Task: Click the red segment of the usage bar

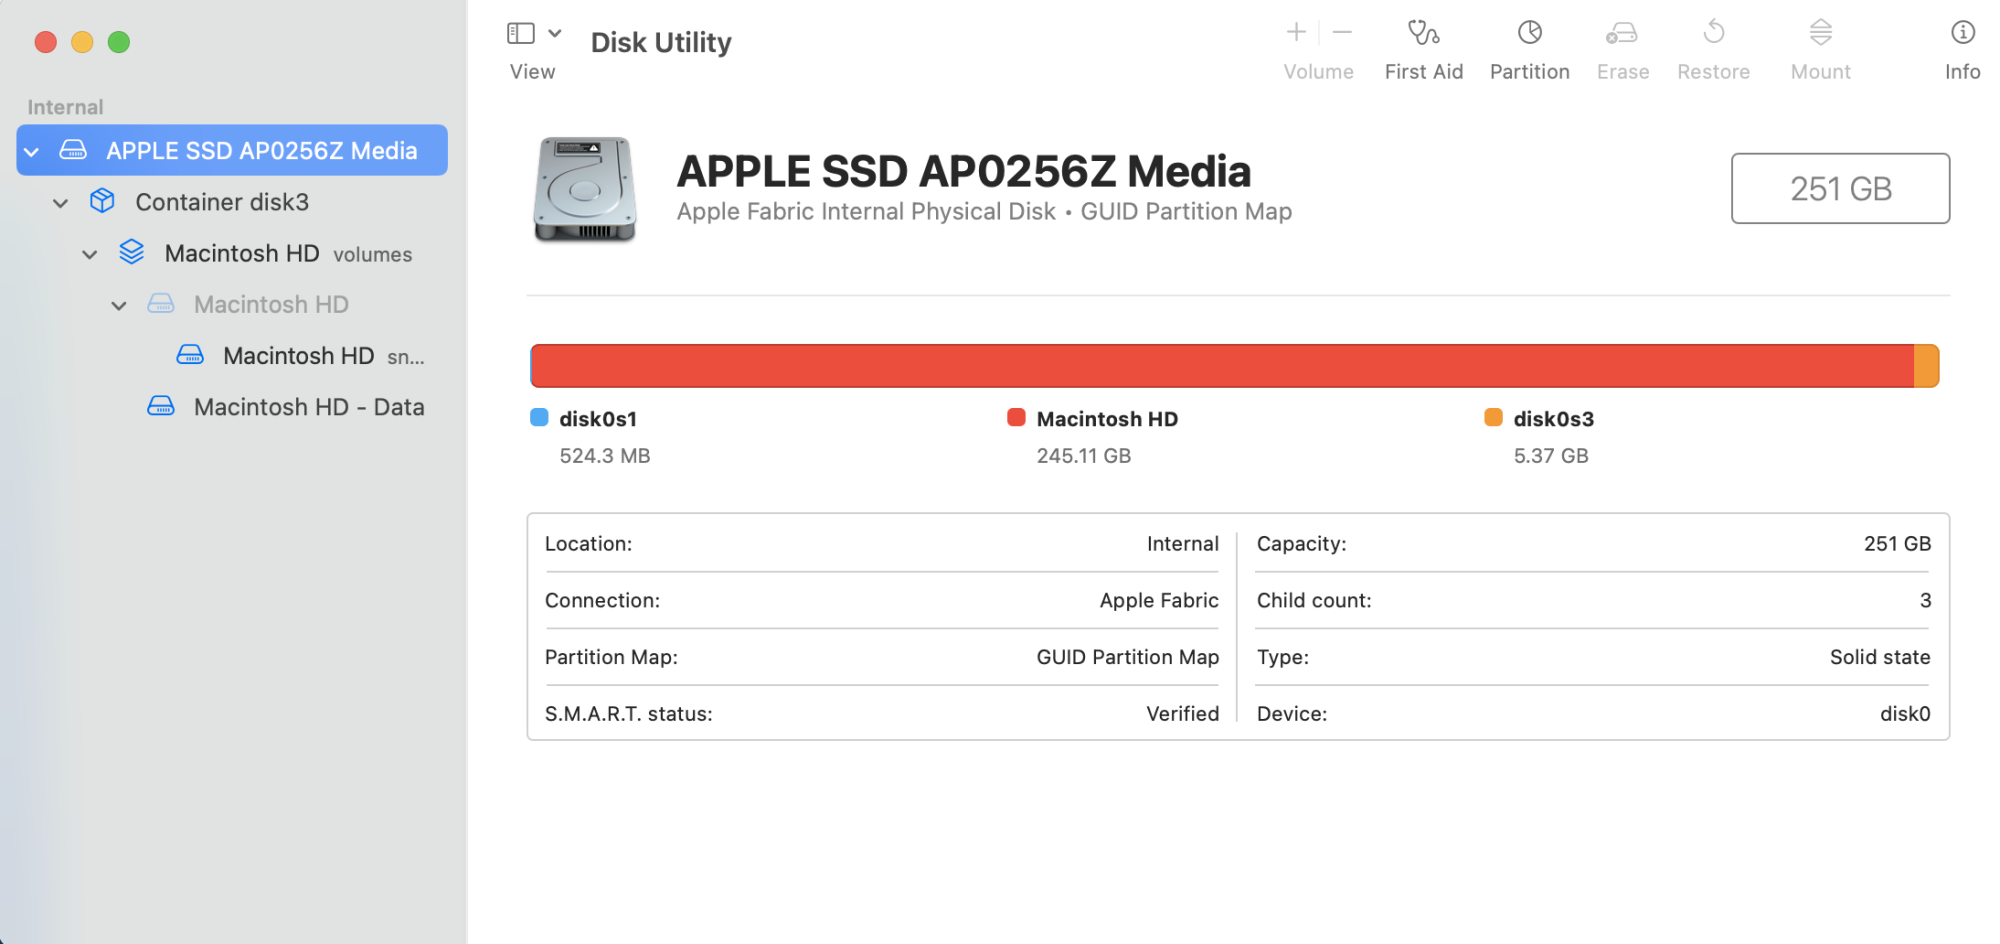Action: click(1222, 366)
